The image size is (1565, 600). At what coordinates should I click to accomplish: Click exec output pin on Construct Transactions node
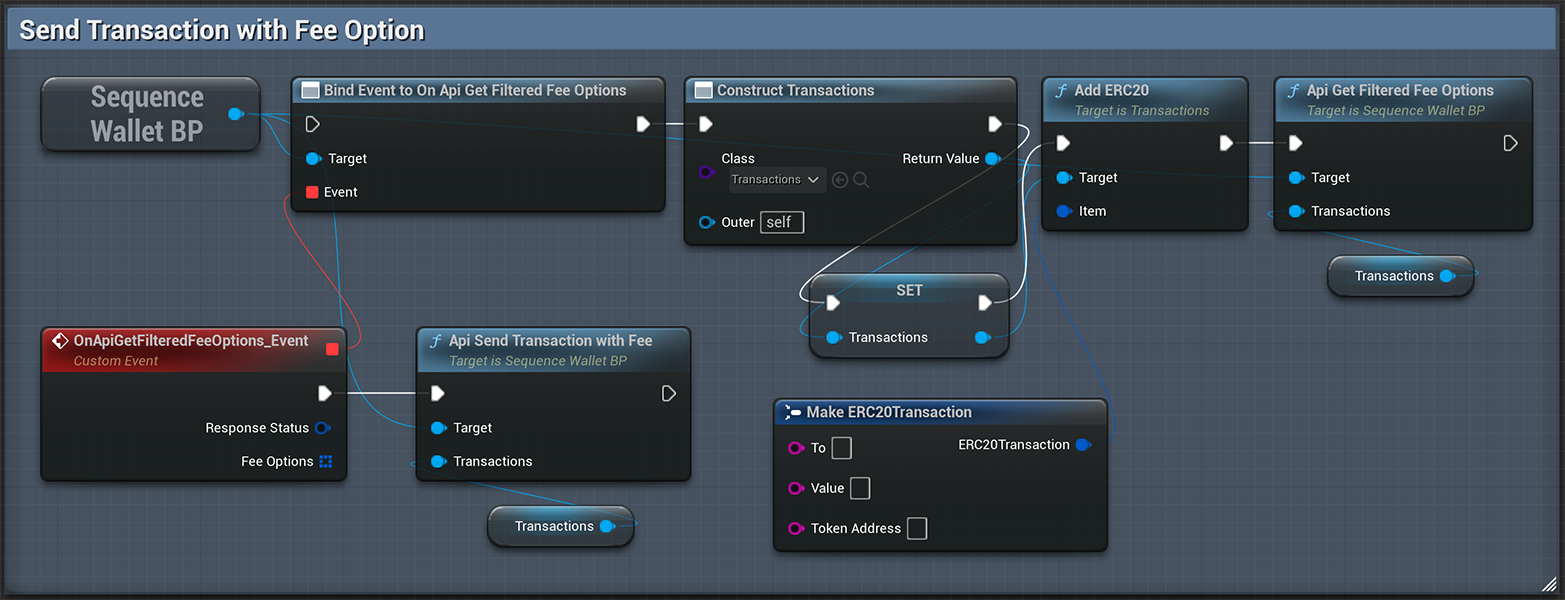click(995, 124)
